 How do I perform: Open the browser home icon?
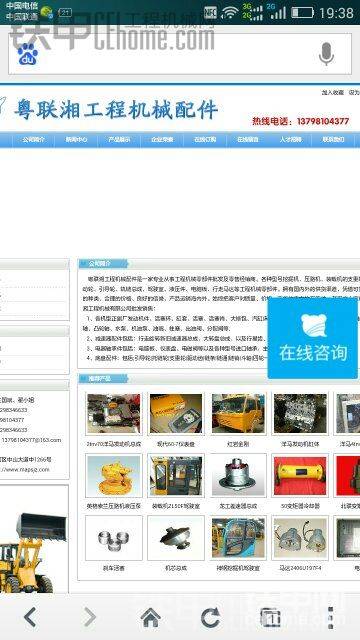150,617
